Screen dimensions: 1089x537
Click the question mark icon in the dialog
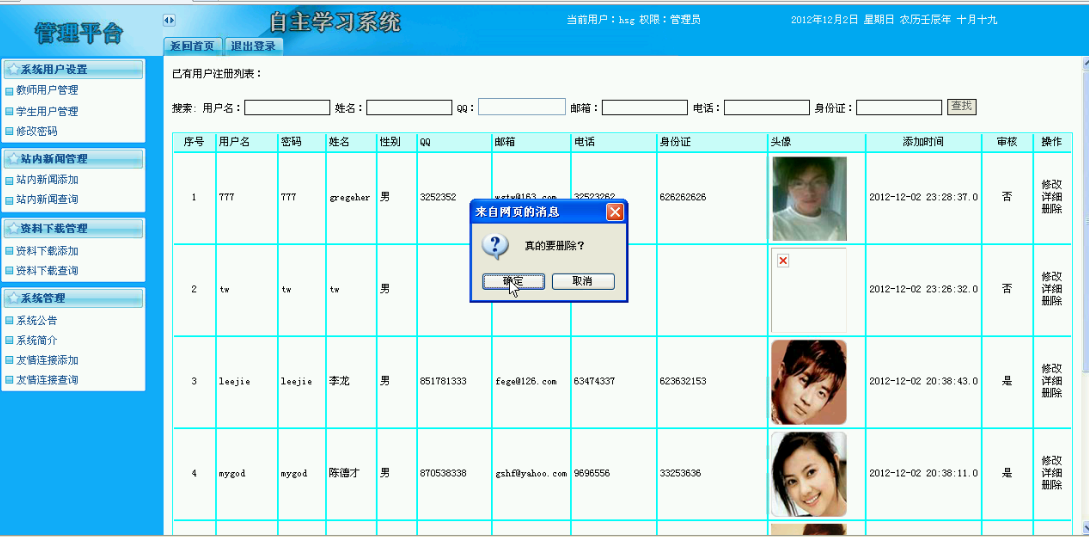[494, 246]
